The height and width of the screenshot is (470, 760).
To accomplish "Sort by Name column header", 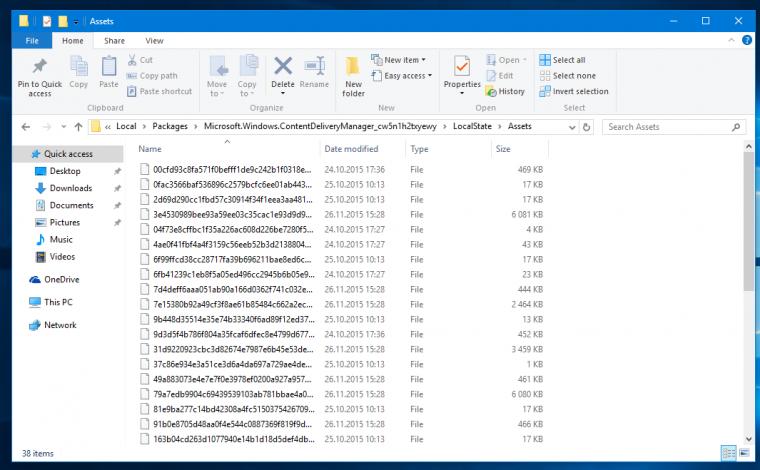I will pyautogui.click(x=227, y=149).
